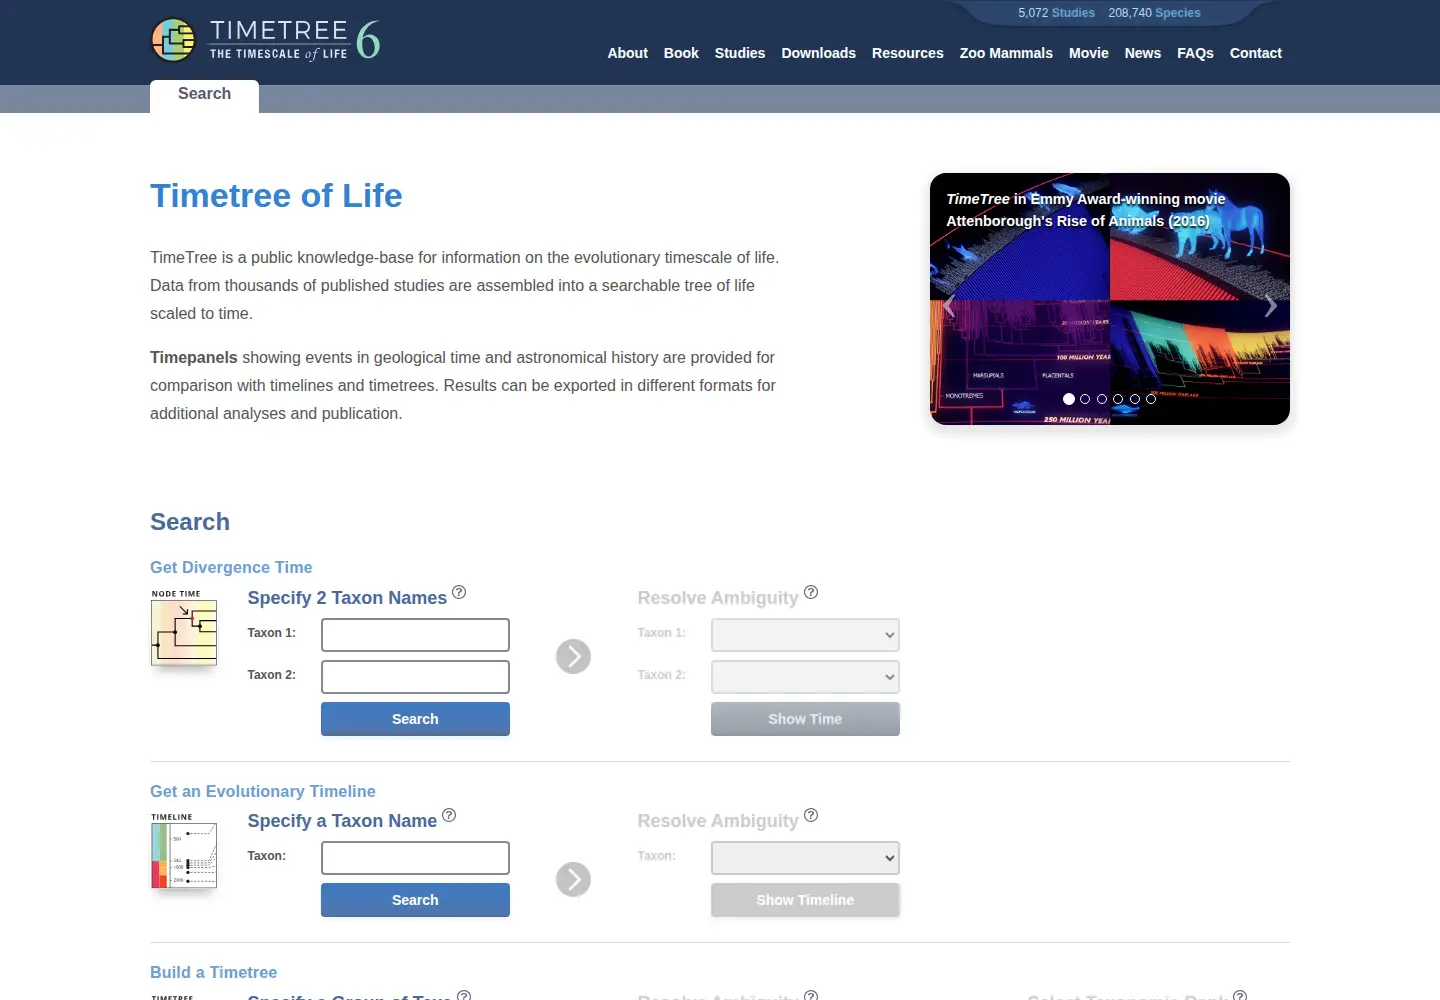Select the third carousel dot indicator
The image size is (1440, 1000).
point(1102,399)
